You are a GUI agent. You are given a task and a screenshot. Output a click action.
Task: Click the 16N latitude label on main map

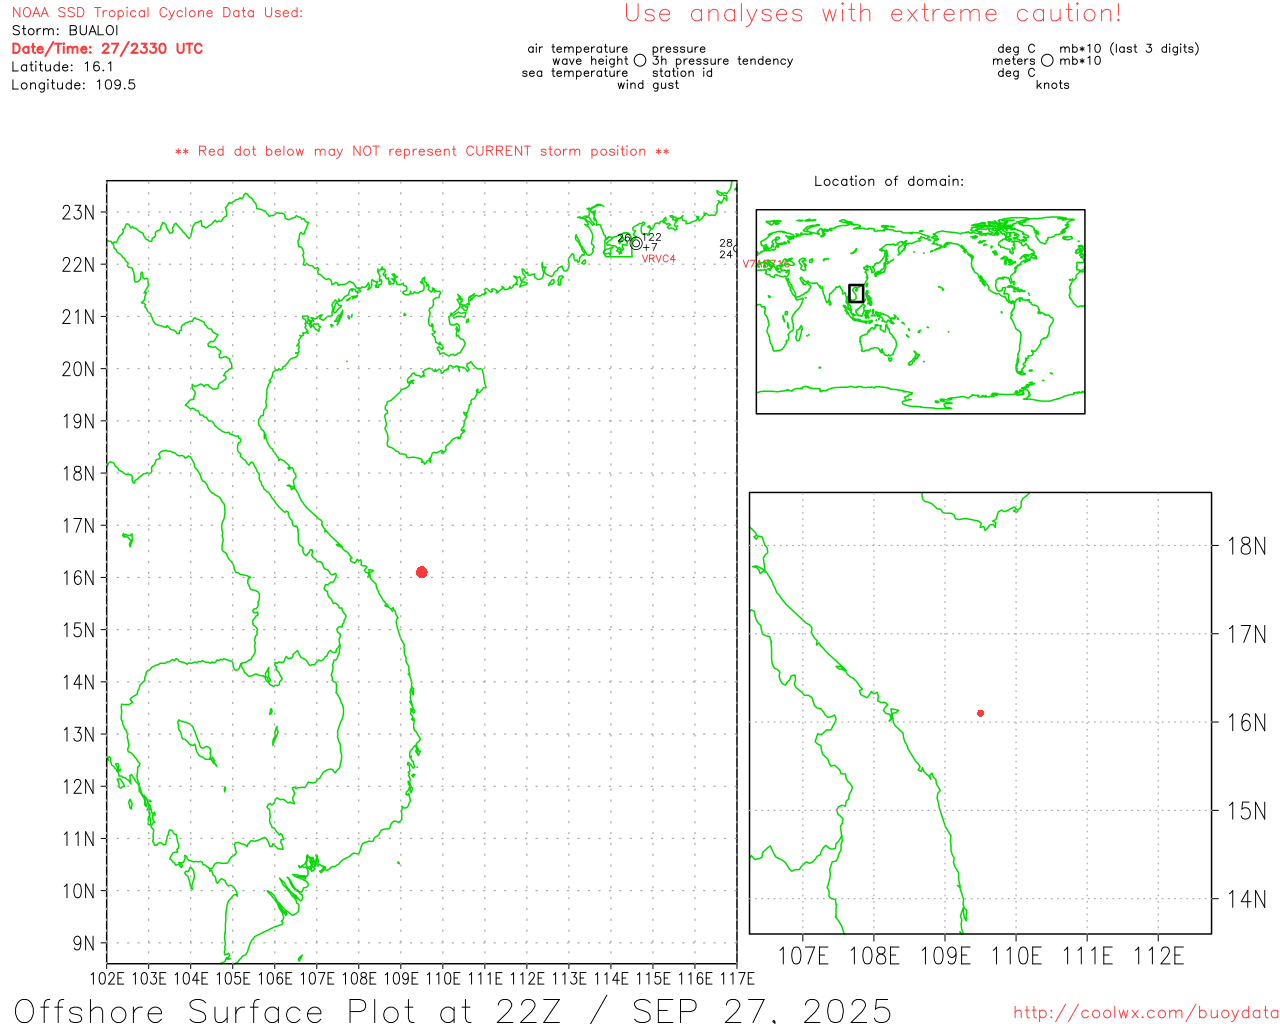click(78, 578)
